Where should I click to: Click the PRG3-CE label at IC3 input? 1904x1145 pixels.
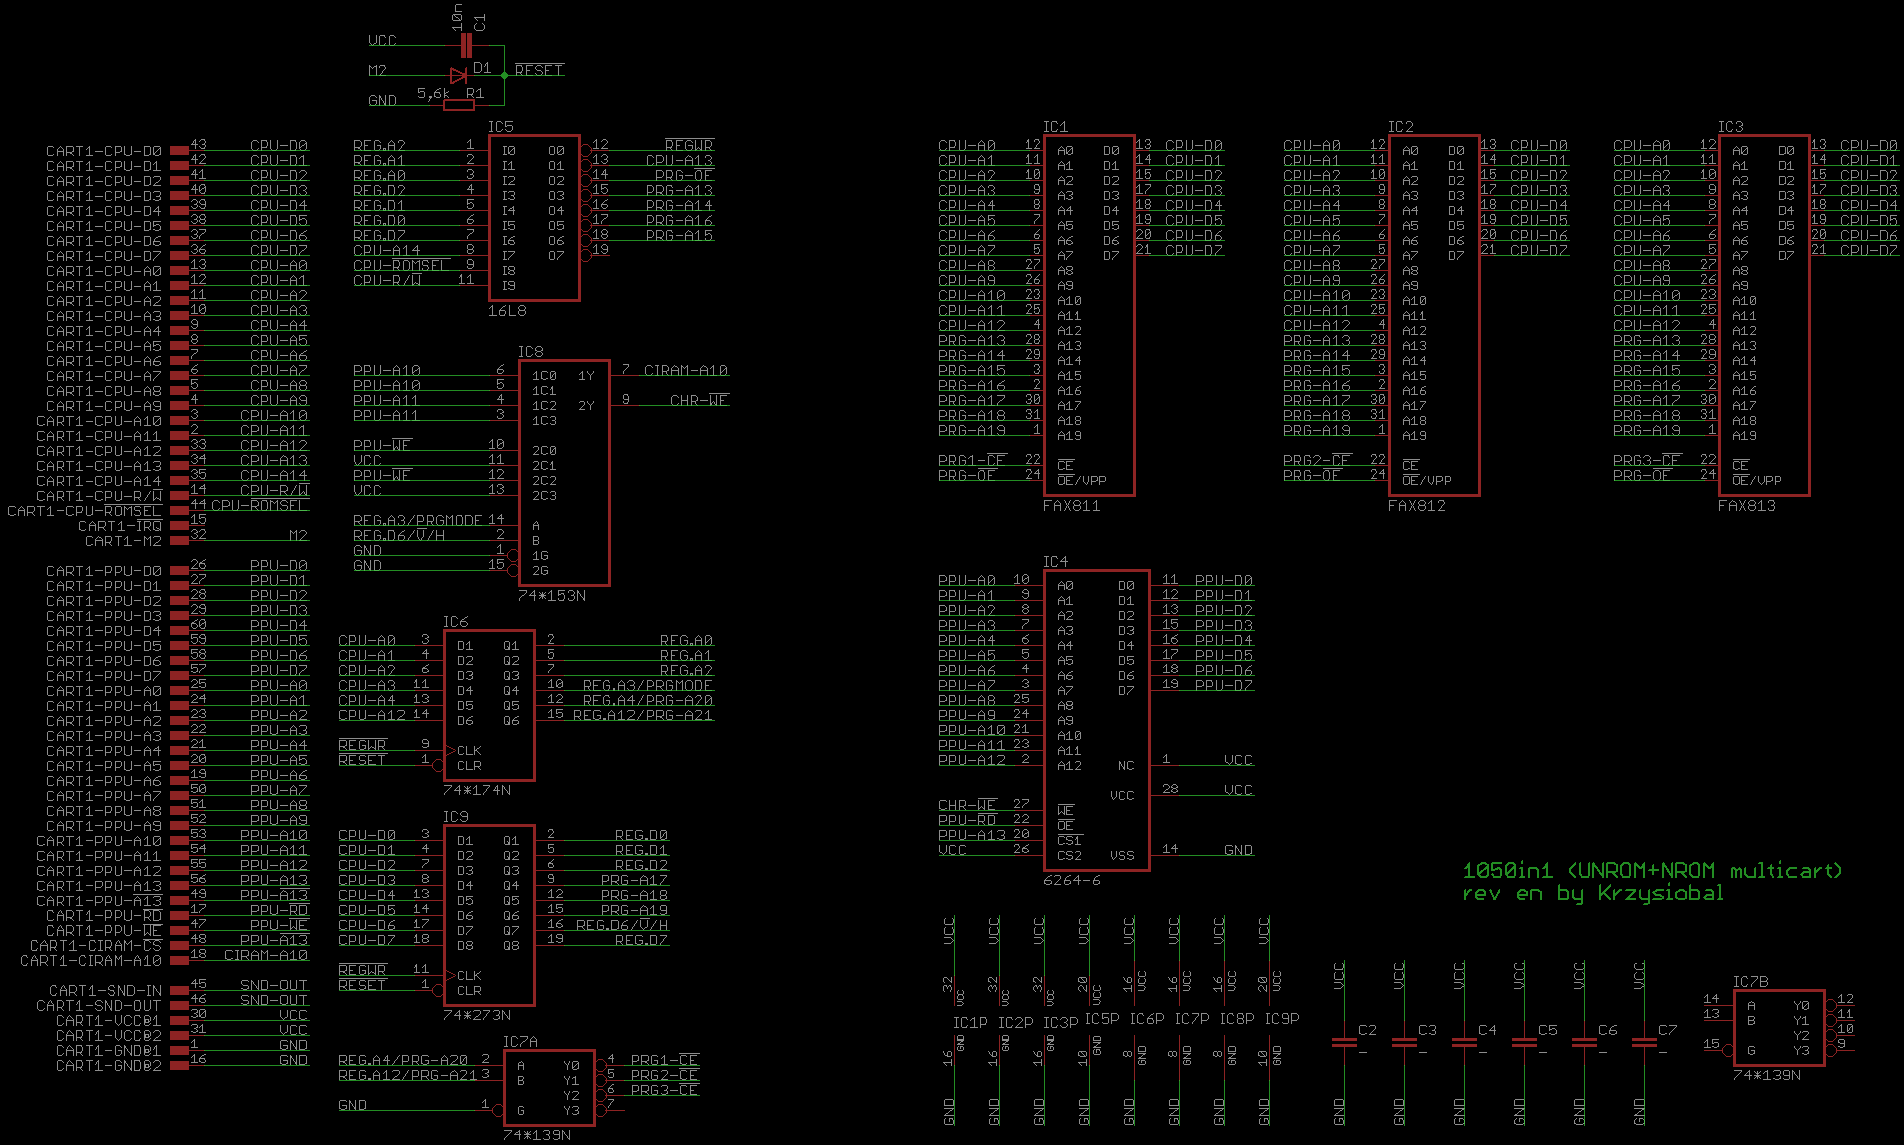tap(1646, 460)
